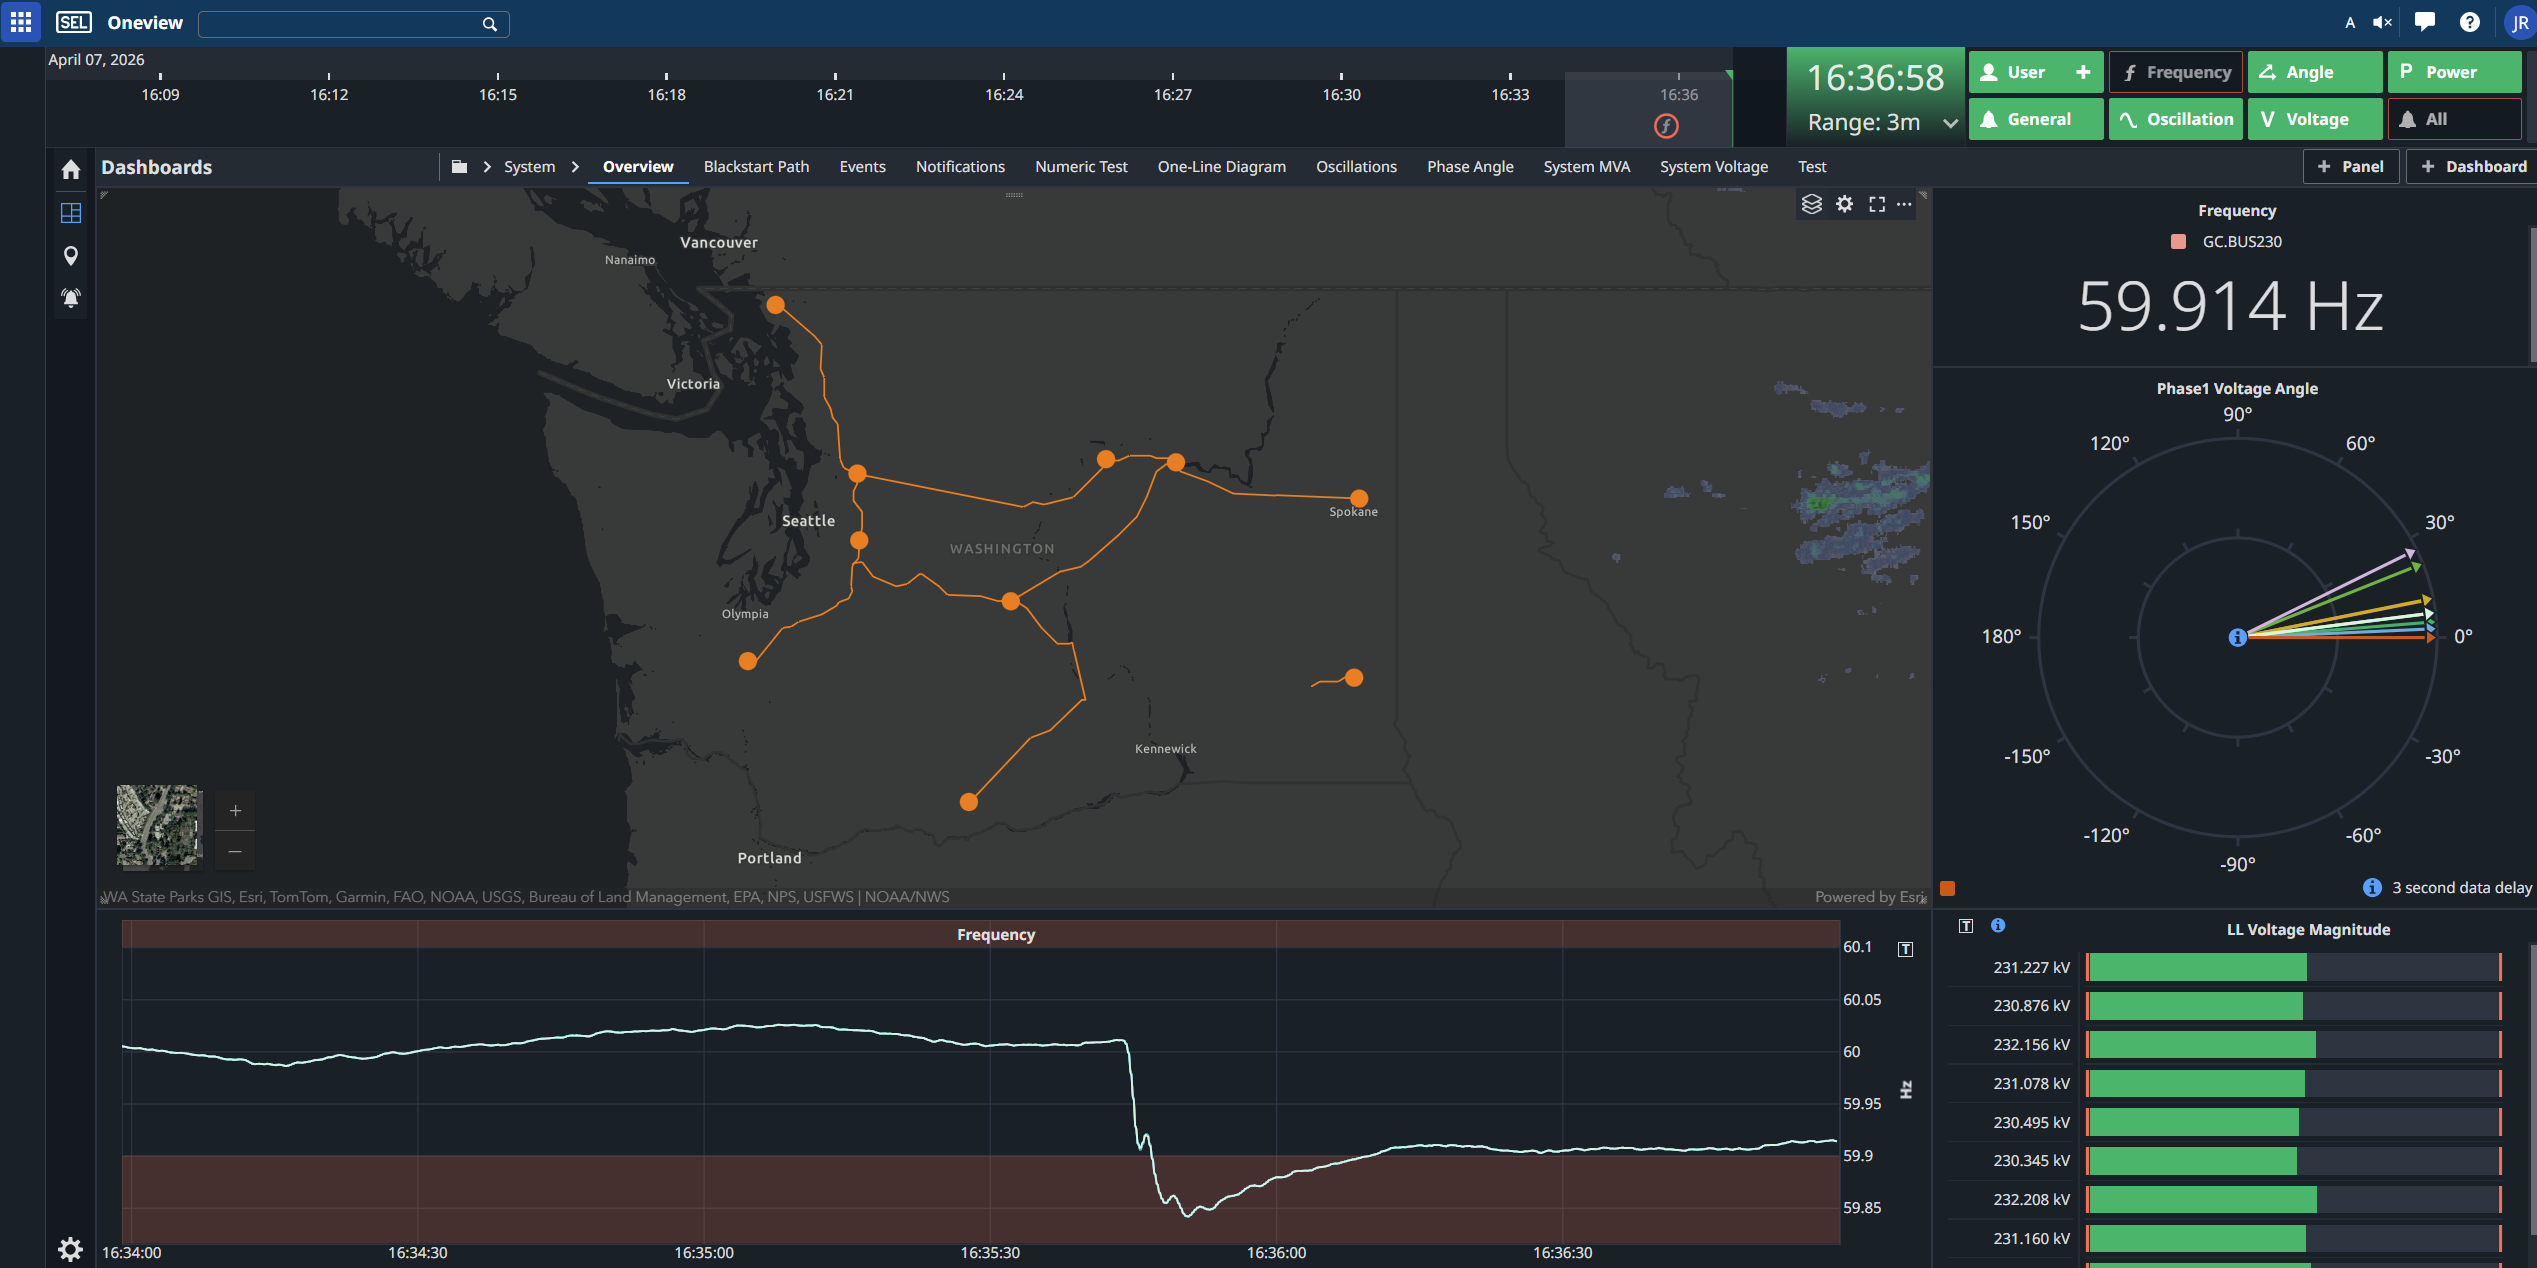The height and width of the screenshot is (1268, 2537).
Task: Go to the Home dashboard icon
Action: click(x=70, y=169)
